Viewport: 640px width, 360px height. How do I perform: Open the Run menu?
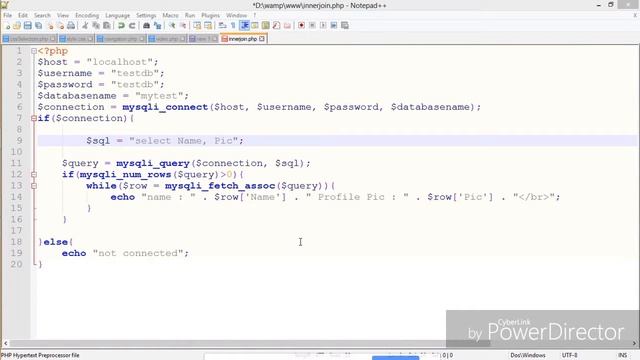pyautogui.click(x=190, y=15)
